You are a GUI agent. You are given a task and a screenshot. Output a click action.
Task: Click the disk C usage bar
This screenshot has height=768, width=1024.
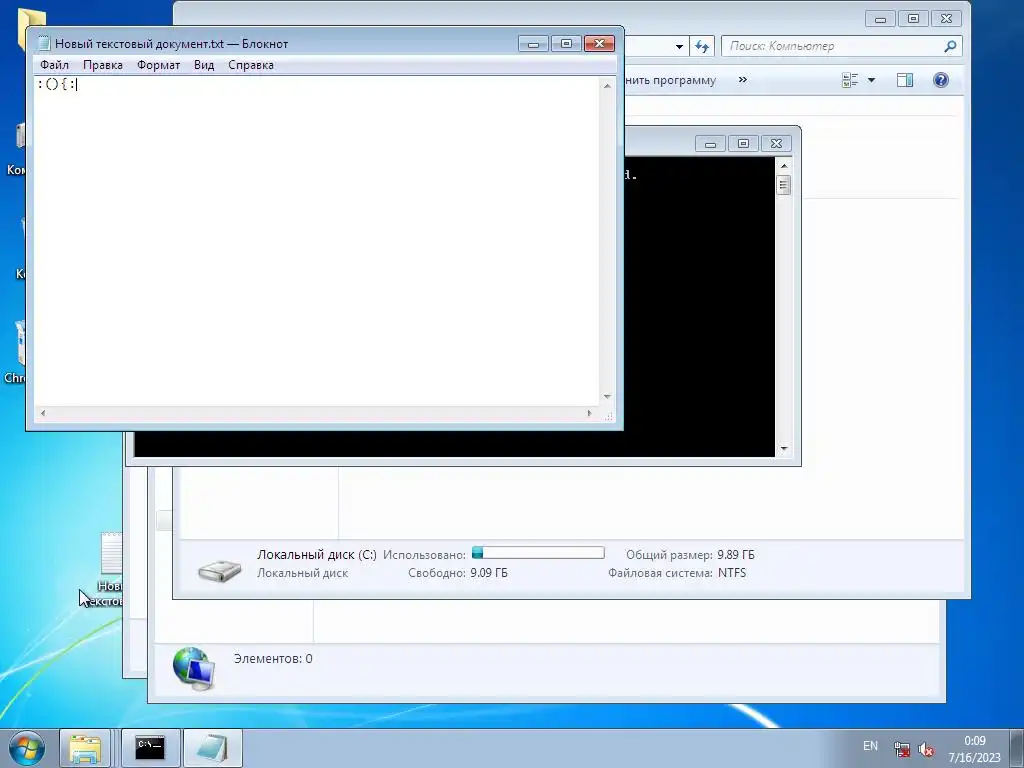point(538,553)
